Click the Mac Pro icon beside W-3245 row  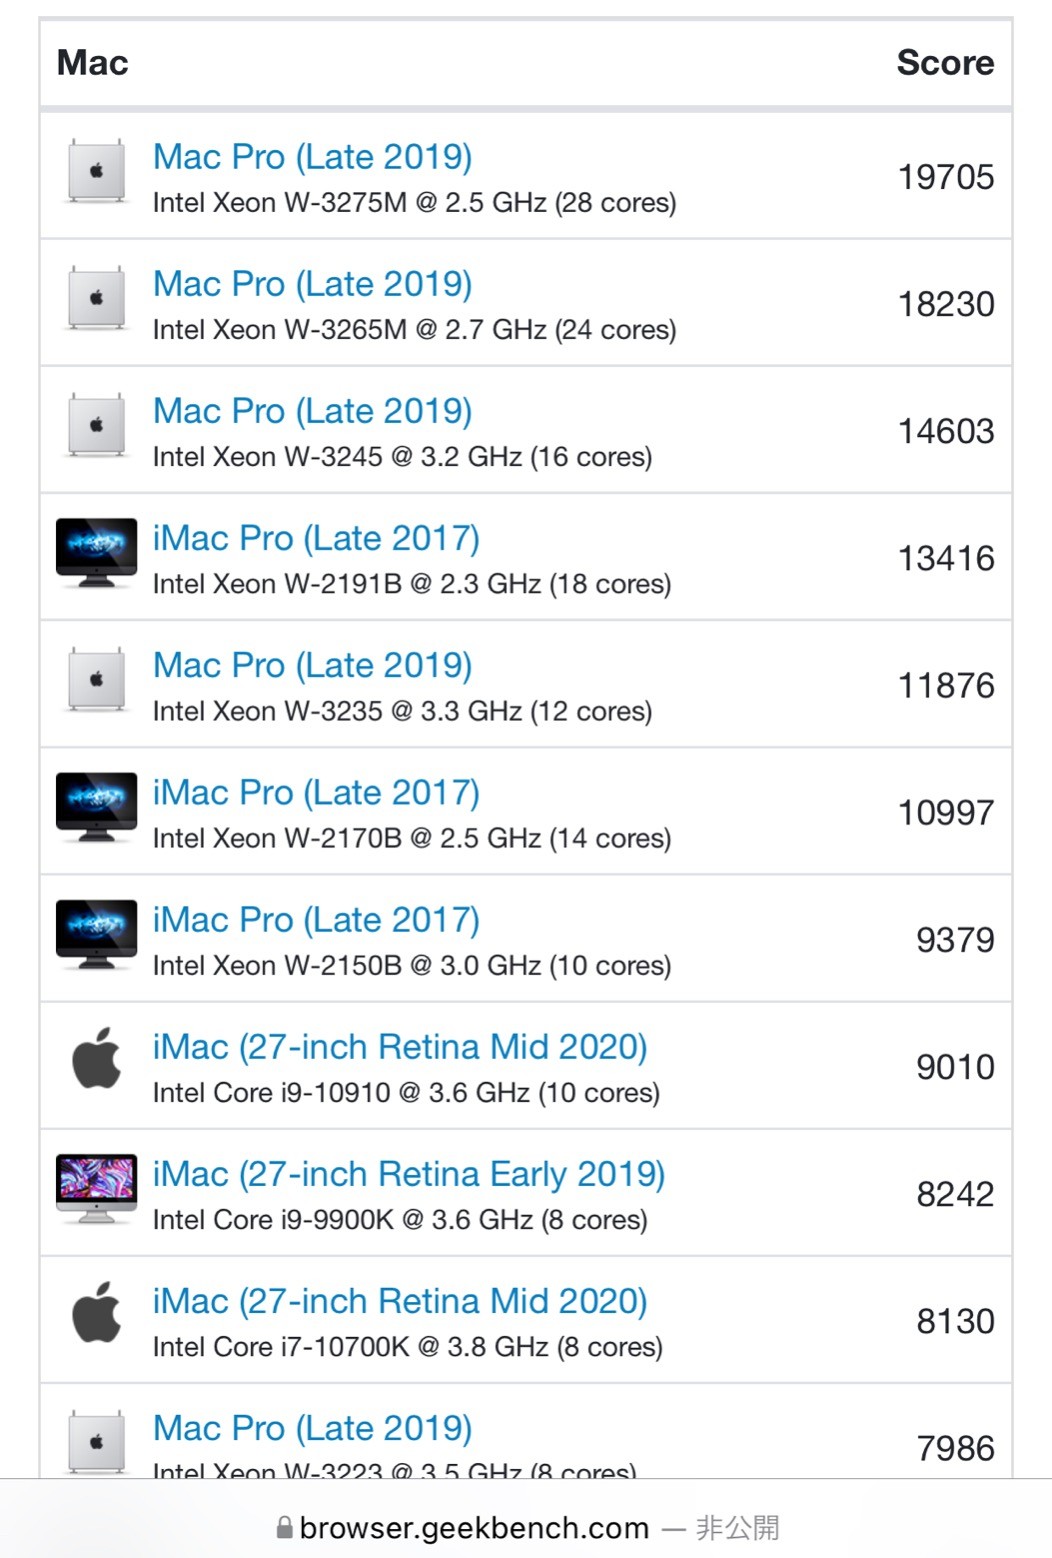96,425
